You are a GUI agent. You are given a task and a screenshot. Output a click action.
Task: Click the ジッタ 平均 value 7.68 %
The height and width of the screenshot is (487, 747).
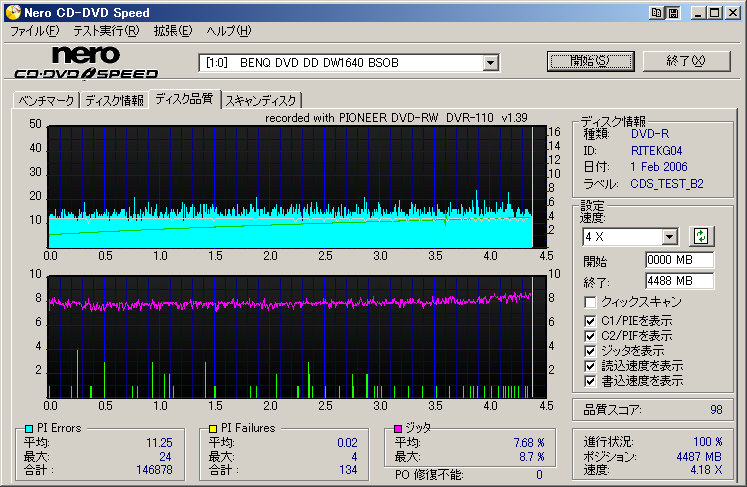pos(529,443)
